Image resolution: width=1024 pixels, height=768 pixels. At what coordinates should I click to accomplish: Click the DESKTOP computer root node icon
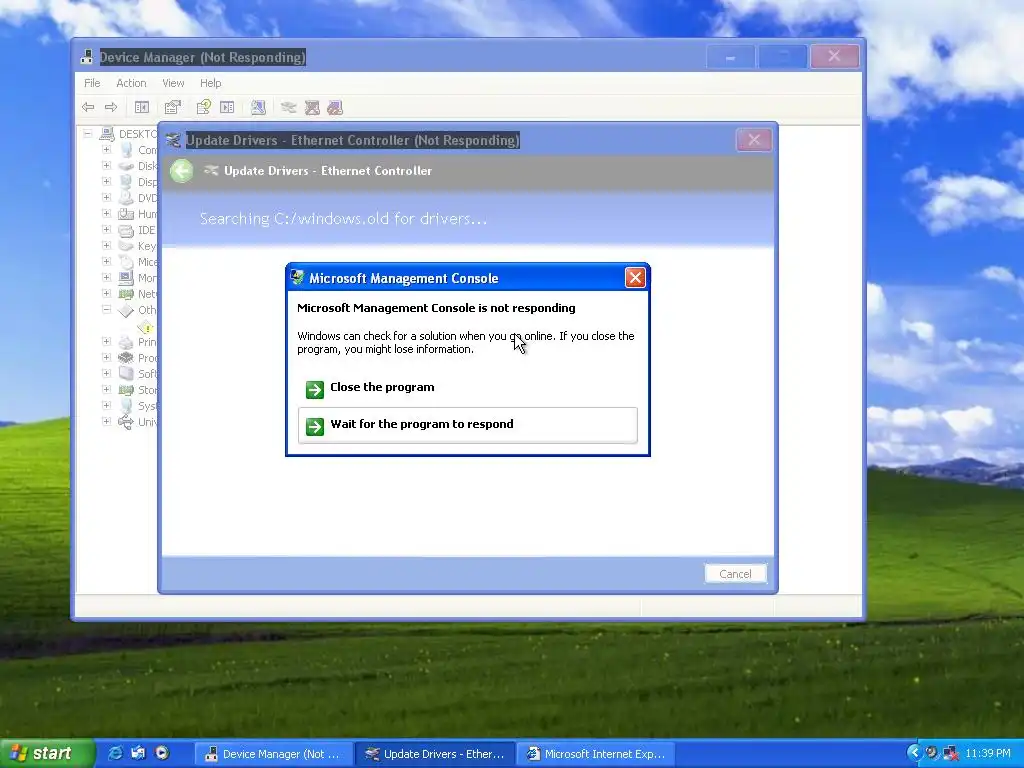[106, 134]
